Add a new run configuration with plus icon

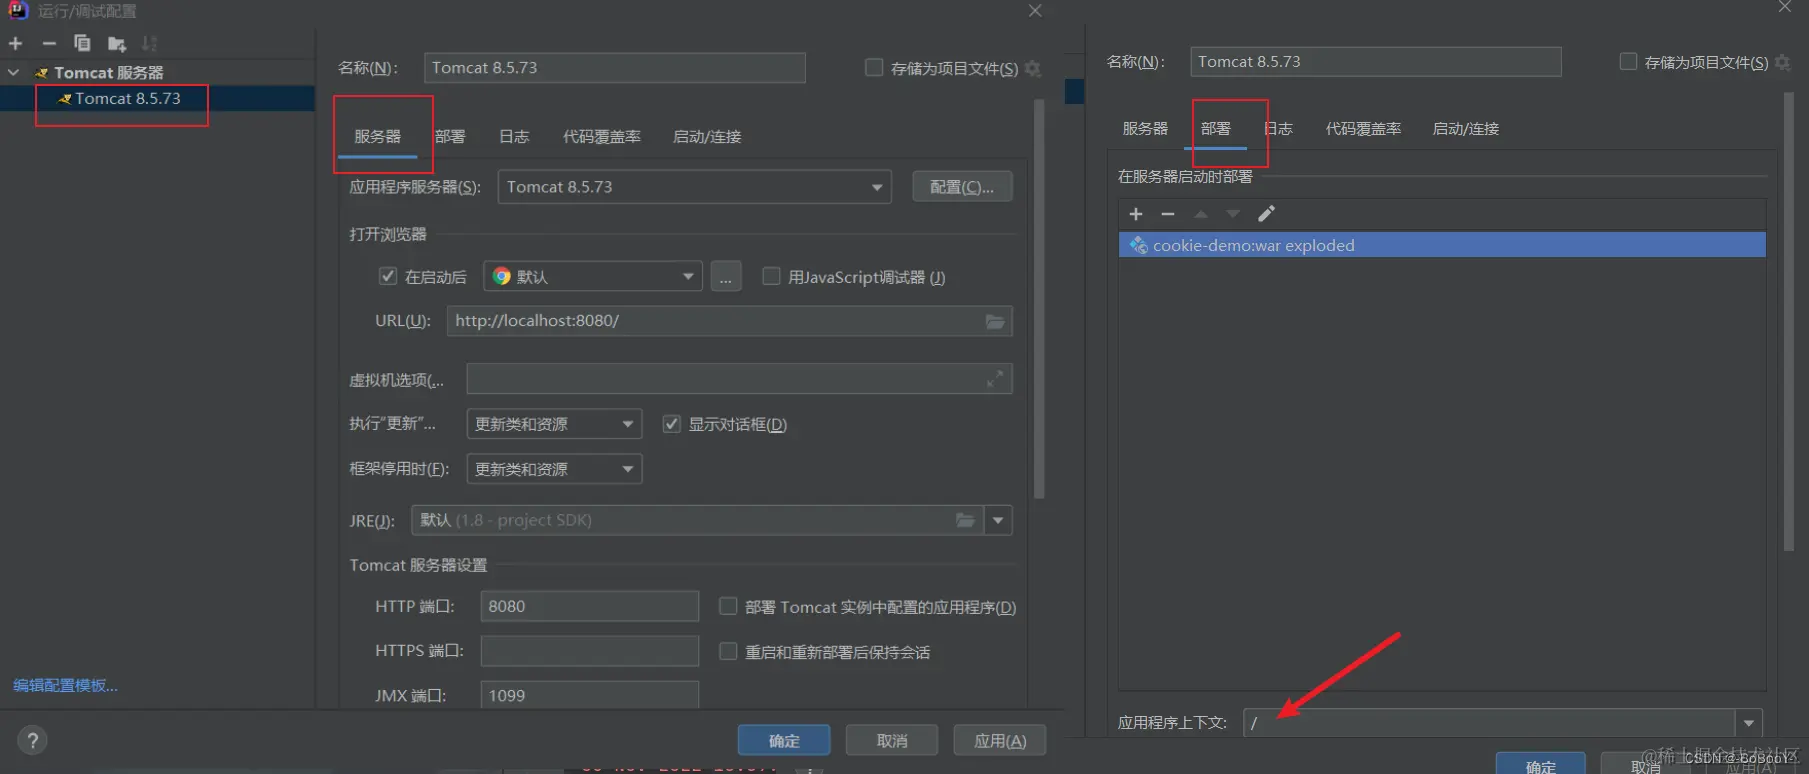coord(15,43)
